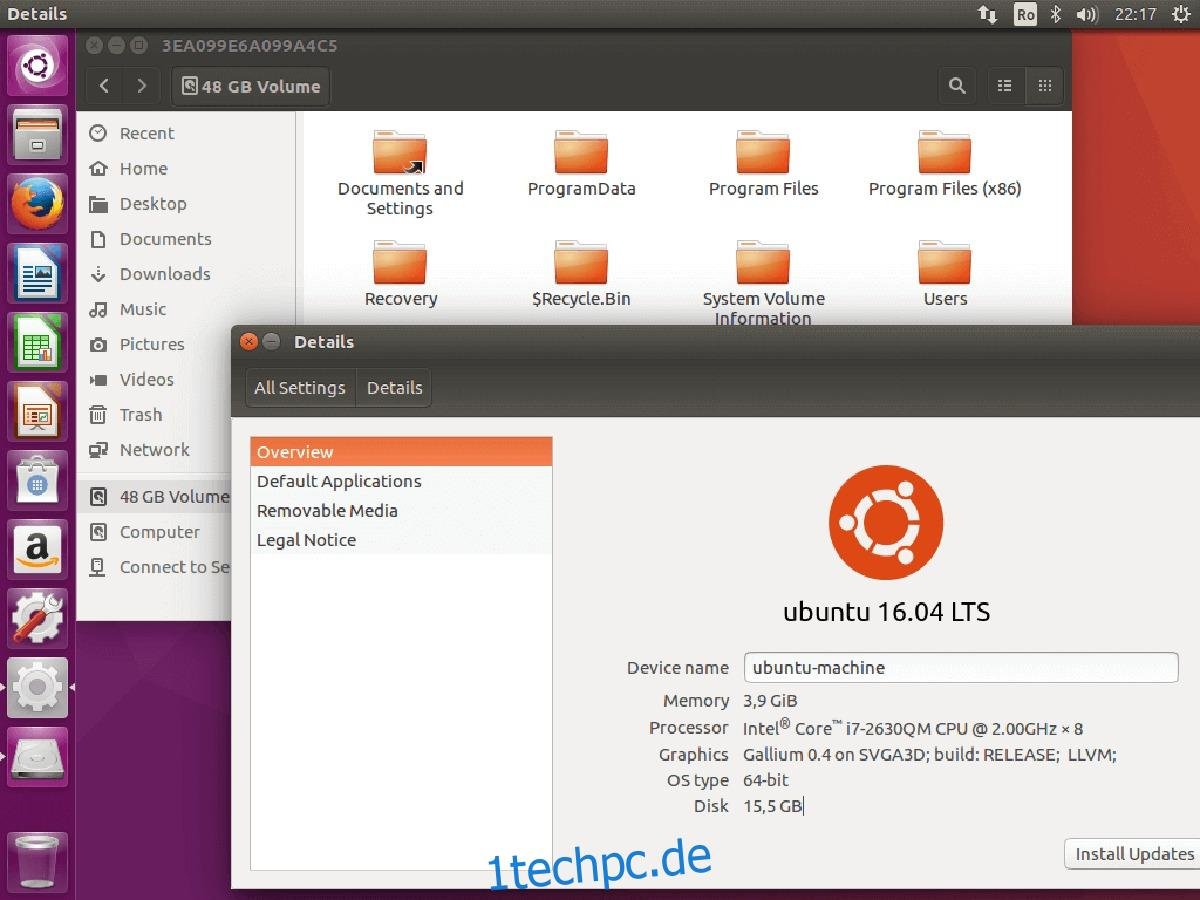Open the sound indicator menu
Screen dimensions: 1200x900
(1086, 14)
